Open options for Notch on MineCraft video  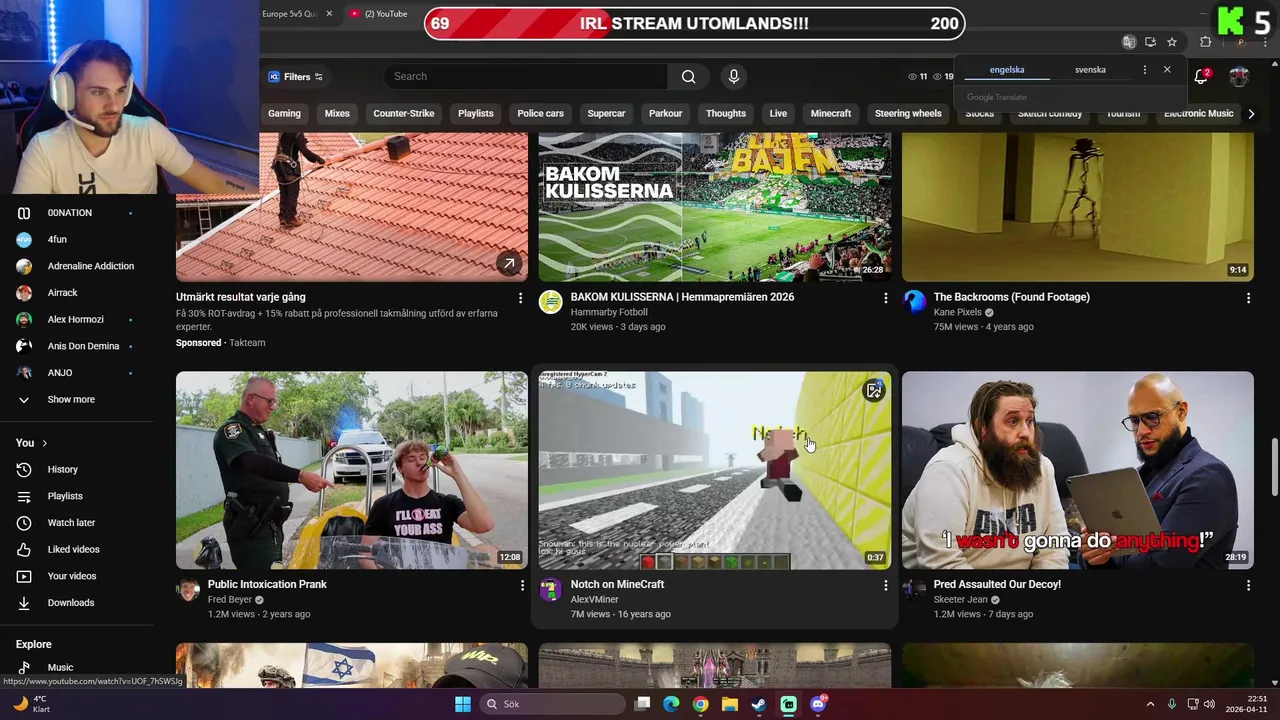coord(885,585)
